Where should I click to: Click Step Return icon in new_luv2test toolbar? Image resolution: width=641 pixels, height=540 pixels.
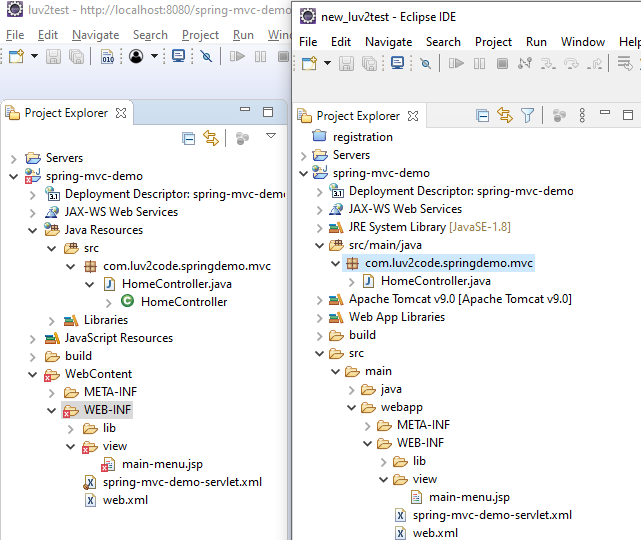click(594, 63)
